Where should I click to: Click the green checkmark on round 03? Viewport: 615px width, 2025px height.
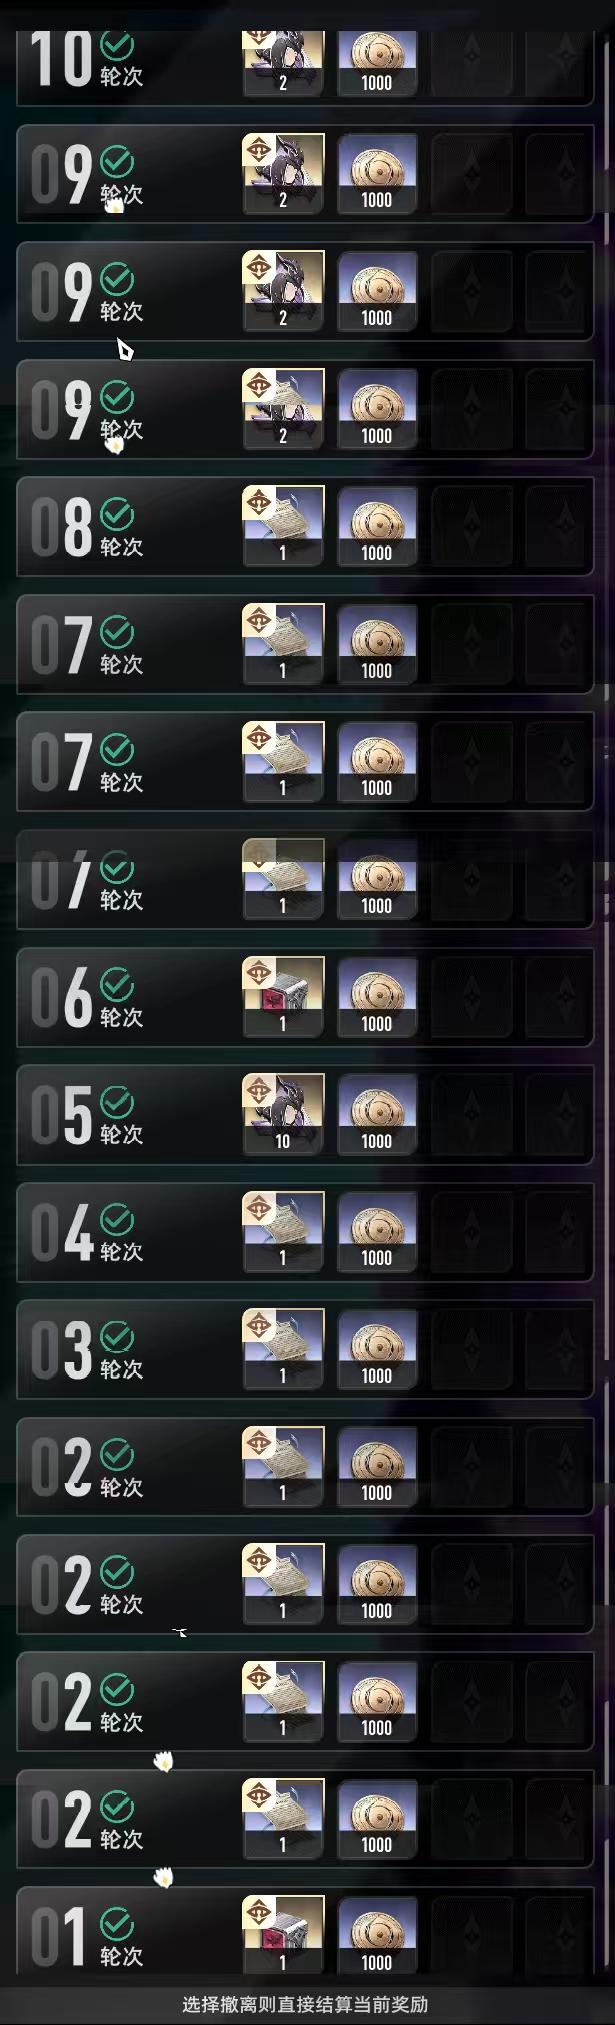tap(117, 1337)
